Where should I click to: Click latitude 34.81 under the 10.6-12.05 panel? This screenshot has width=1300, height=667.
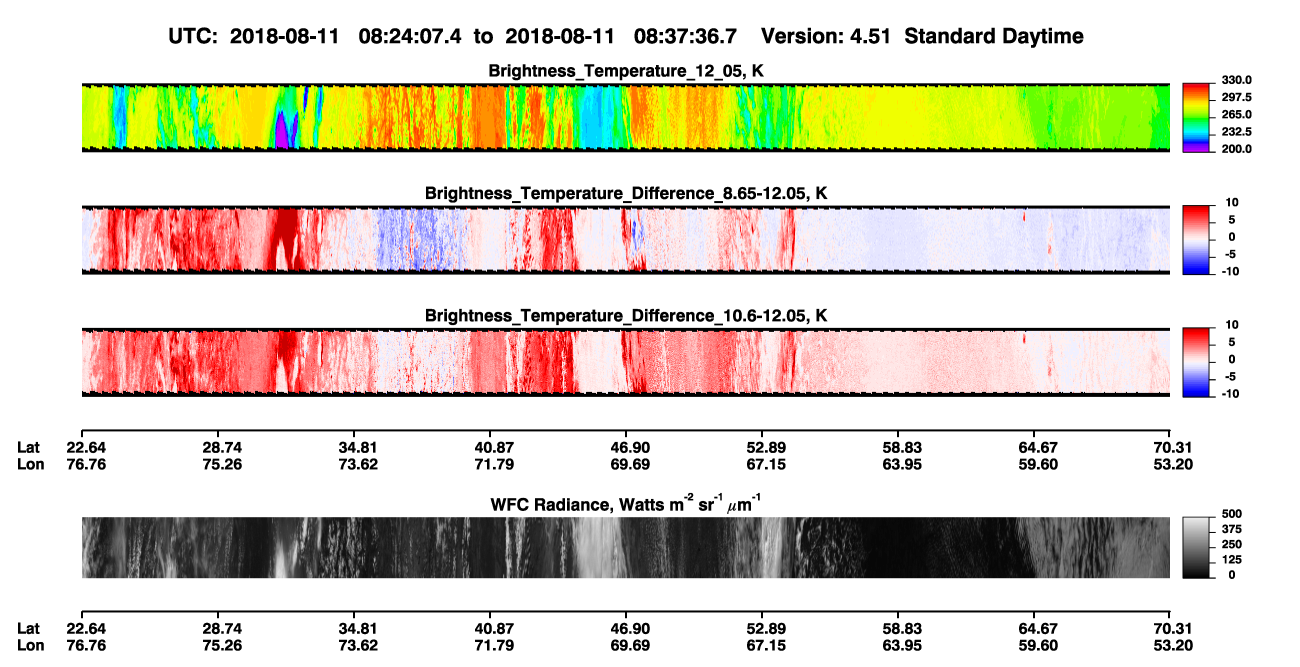(x=358, y=447)
